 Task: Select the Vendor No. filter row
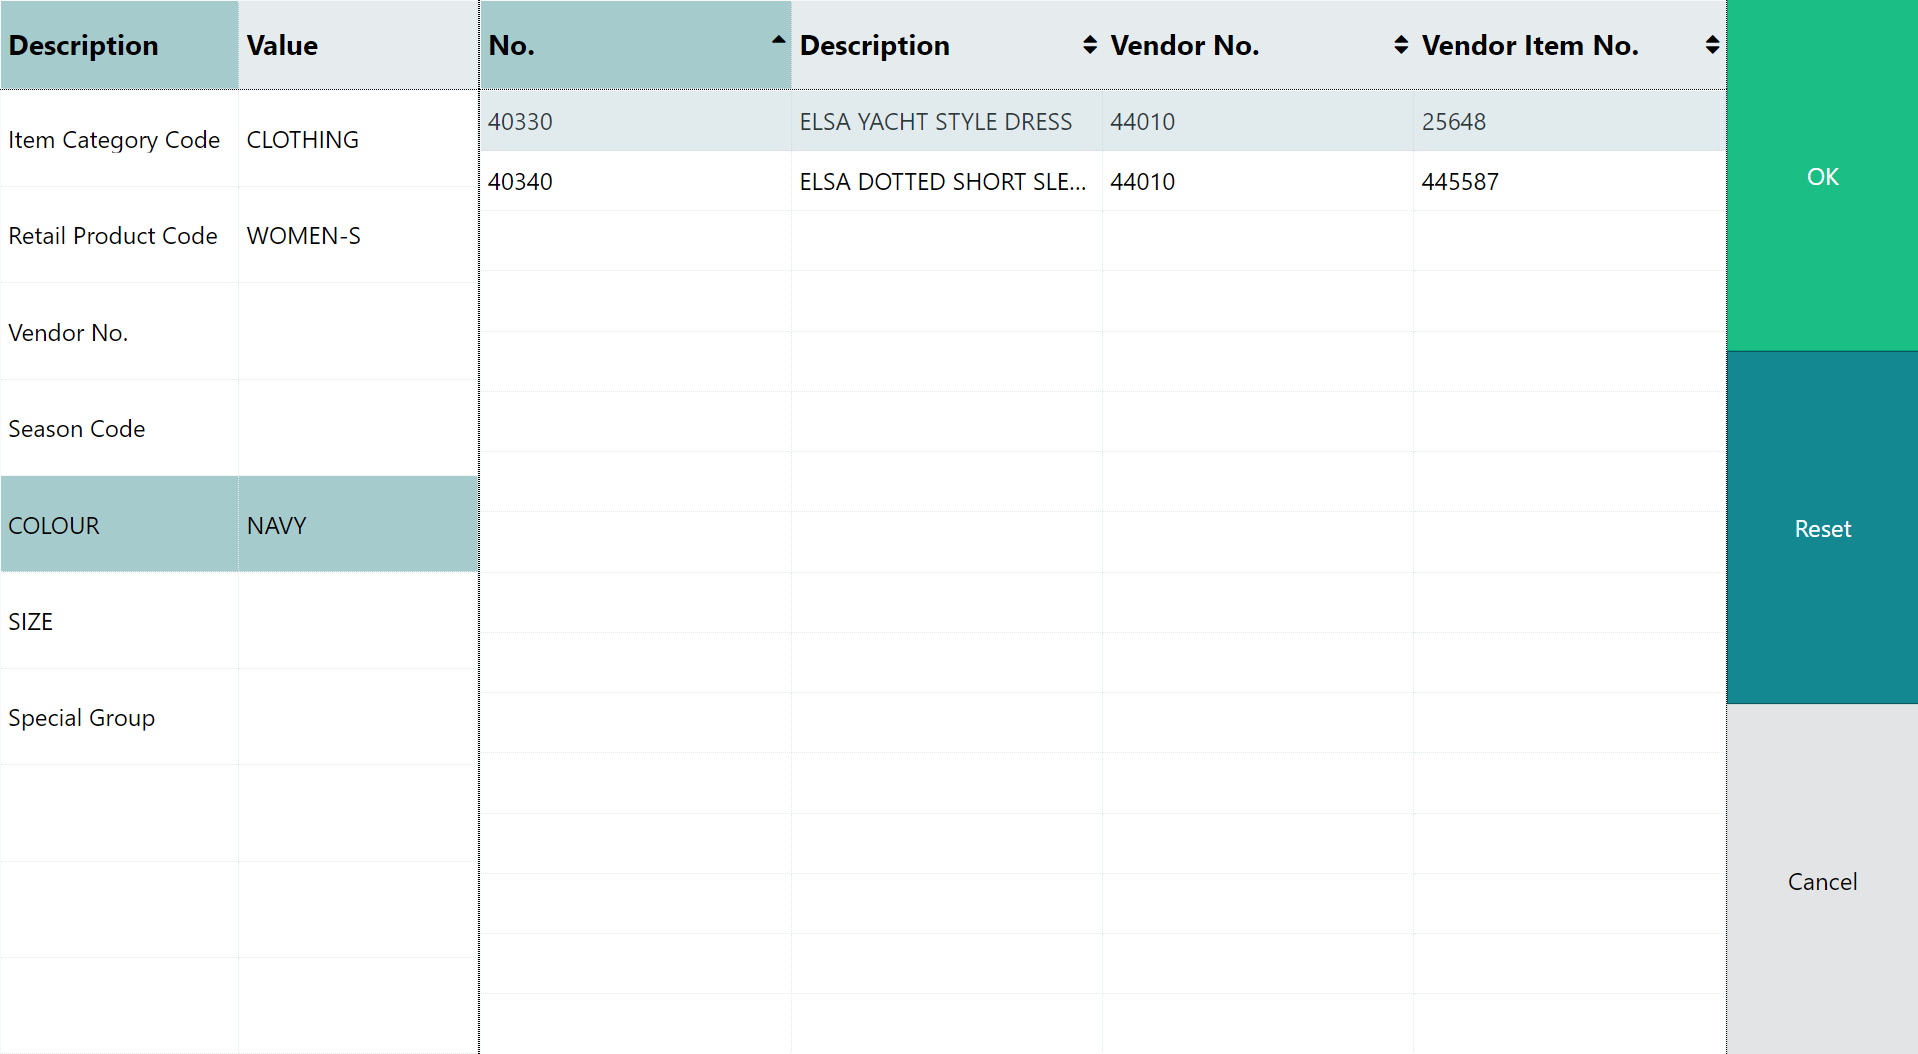120,333
